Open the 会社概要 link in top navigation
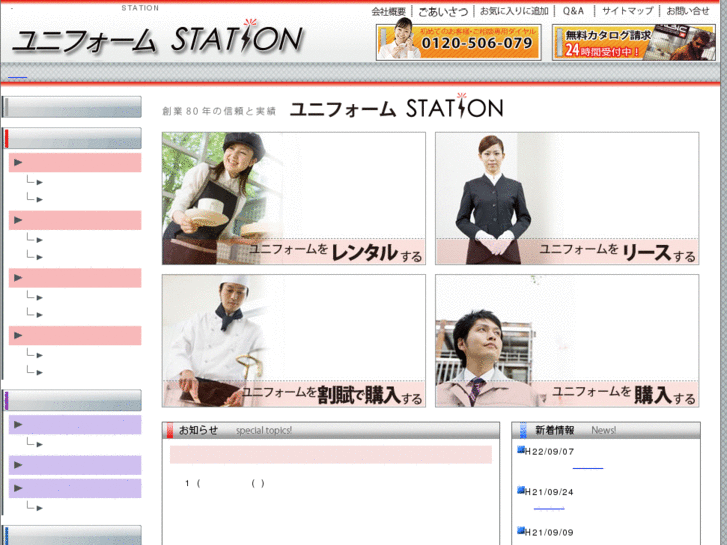 [389, 11]
